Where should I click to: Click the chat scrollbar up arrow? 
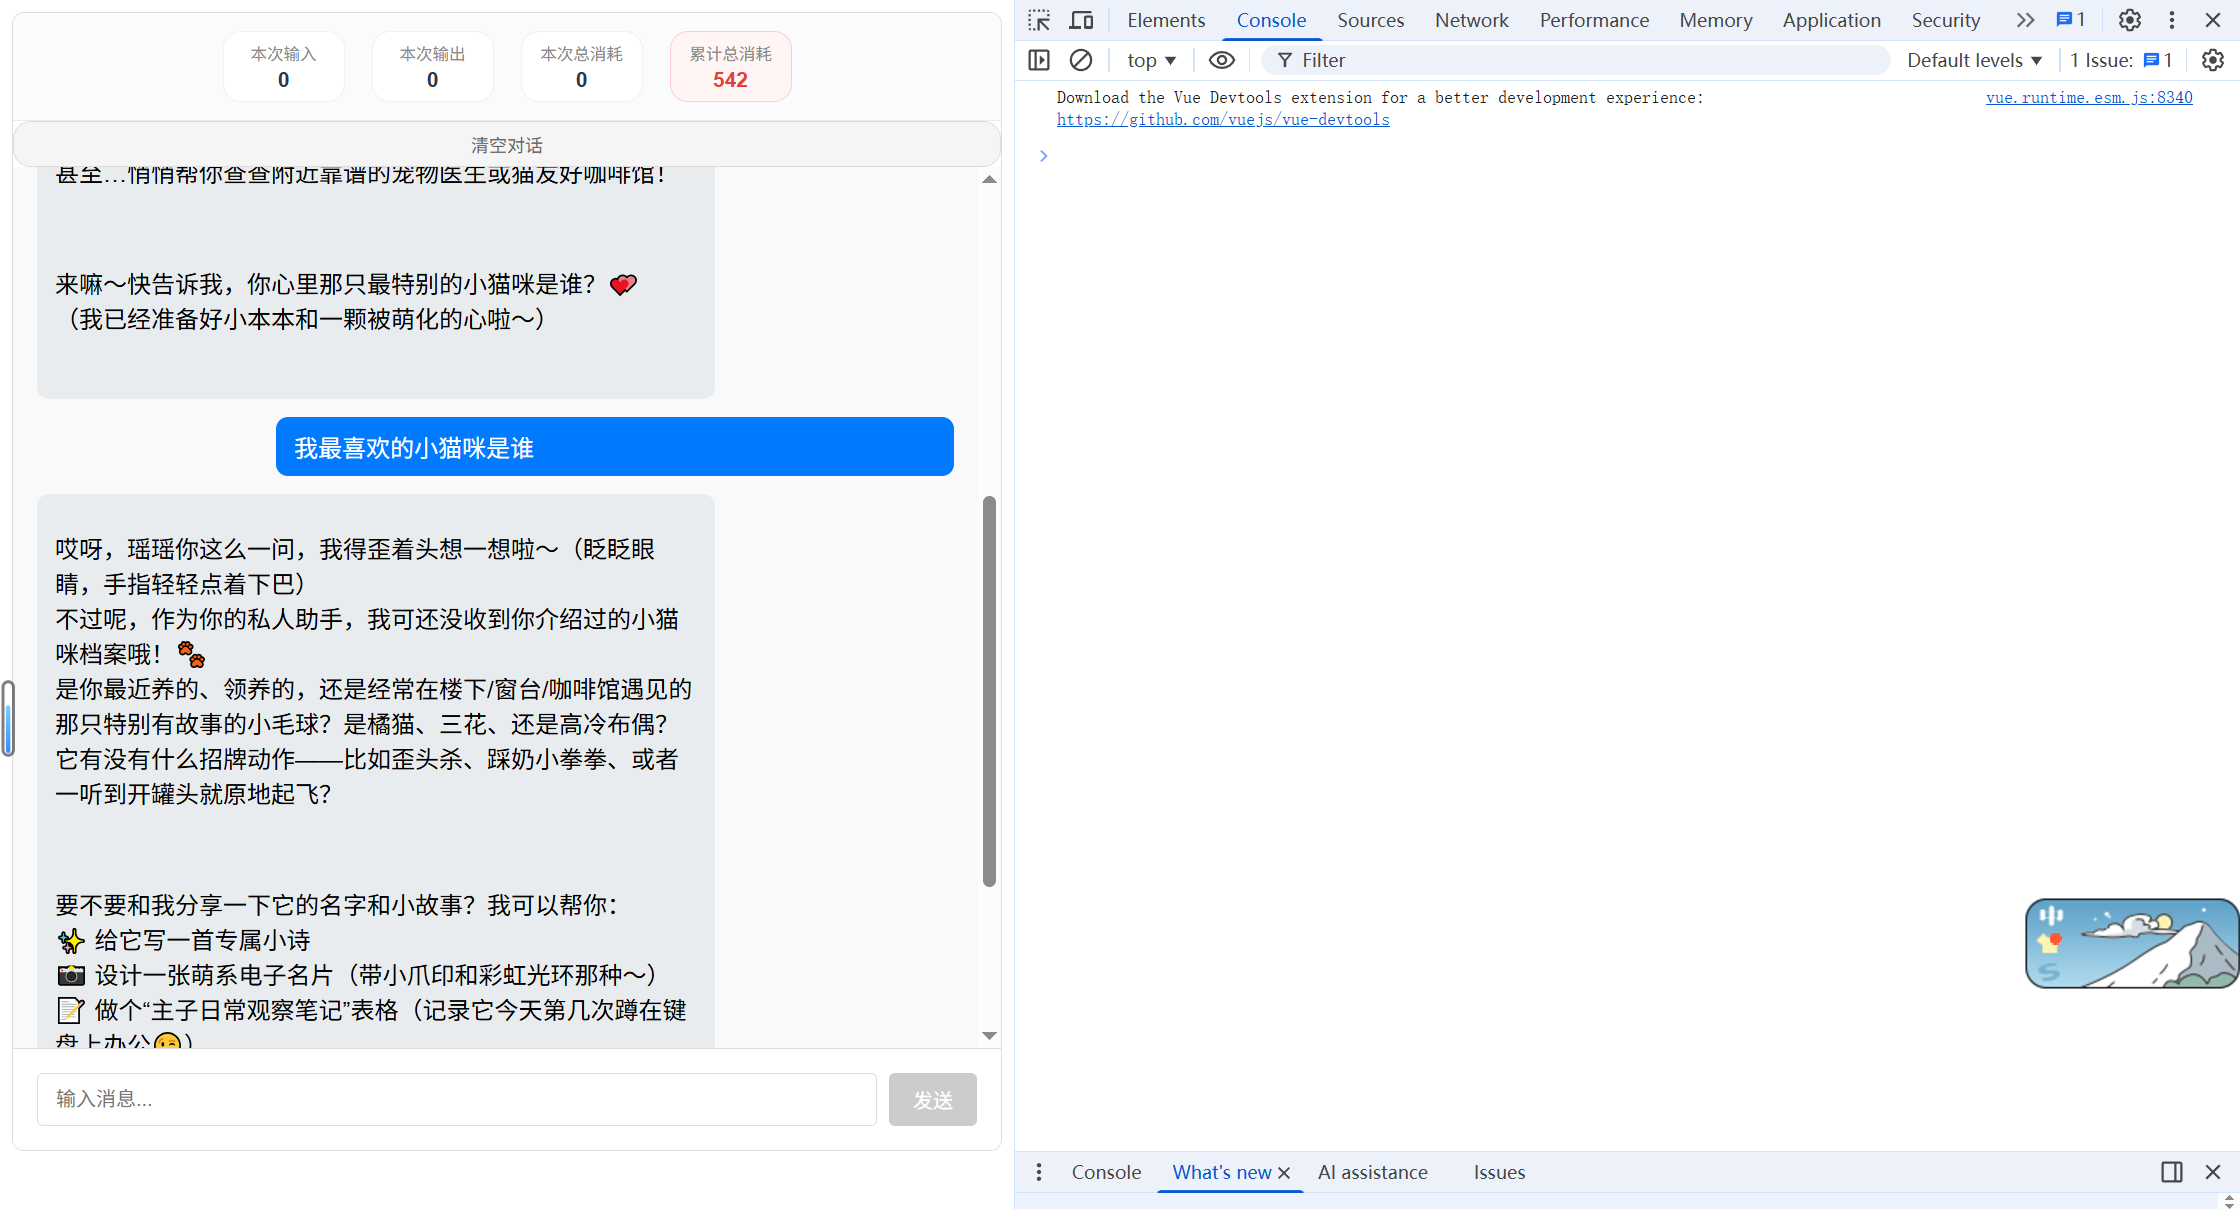pos(989,180)
